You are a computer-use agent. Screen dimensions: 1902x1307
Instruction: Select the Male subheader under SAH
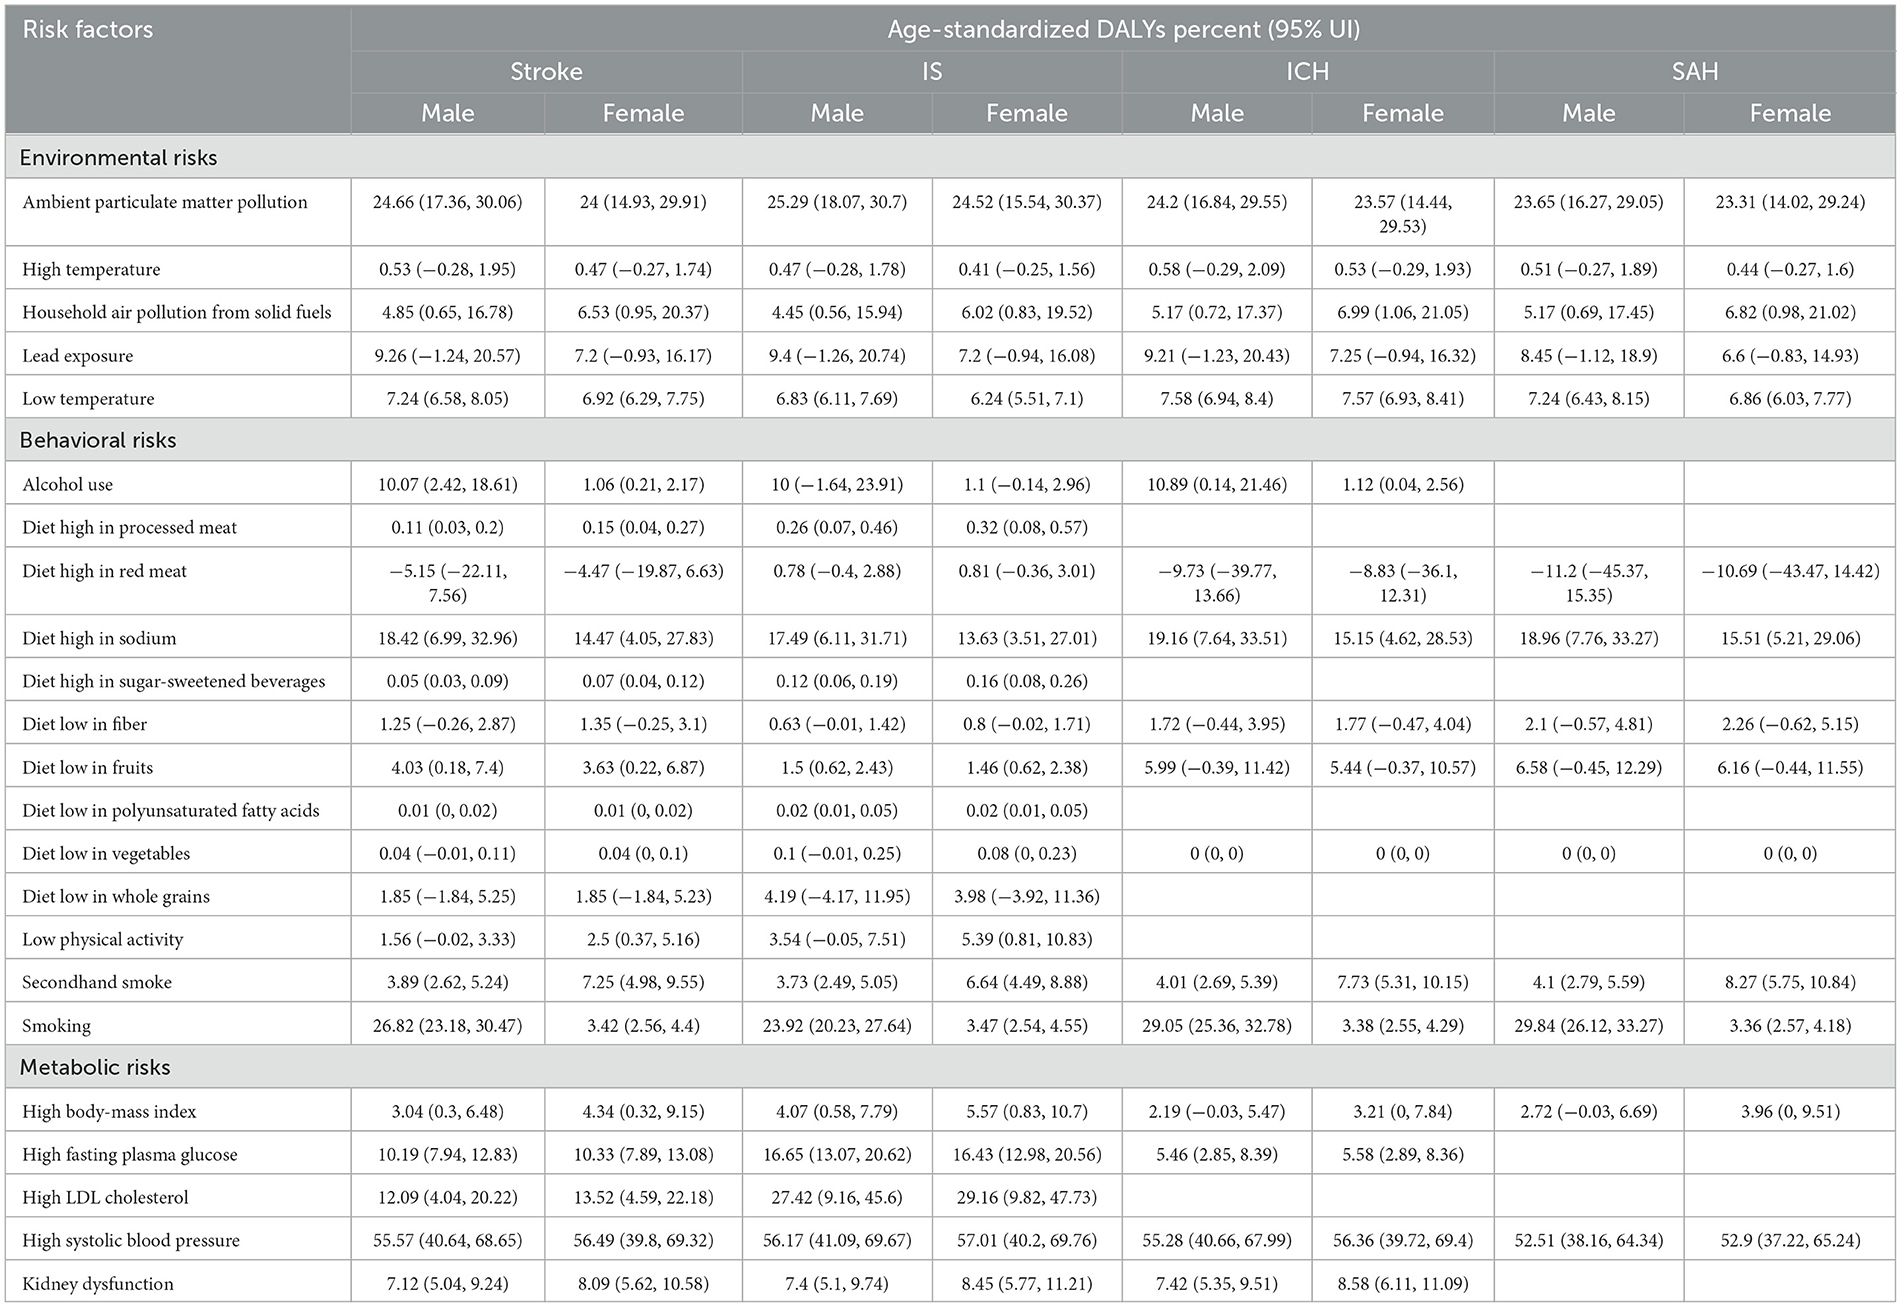click(1588, 114)
